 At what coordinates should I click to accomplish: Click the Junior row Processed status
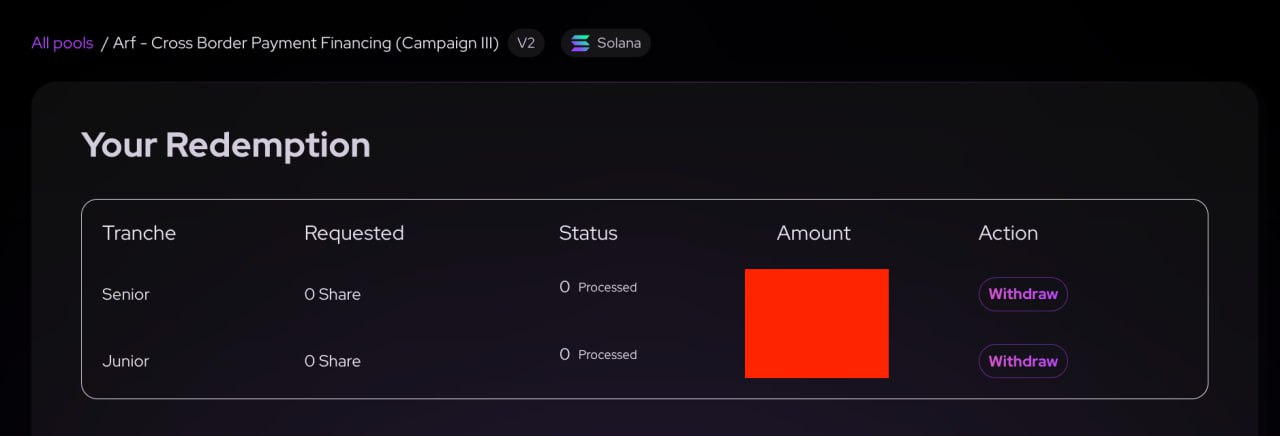[606, 355]
